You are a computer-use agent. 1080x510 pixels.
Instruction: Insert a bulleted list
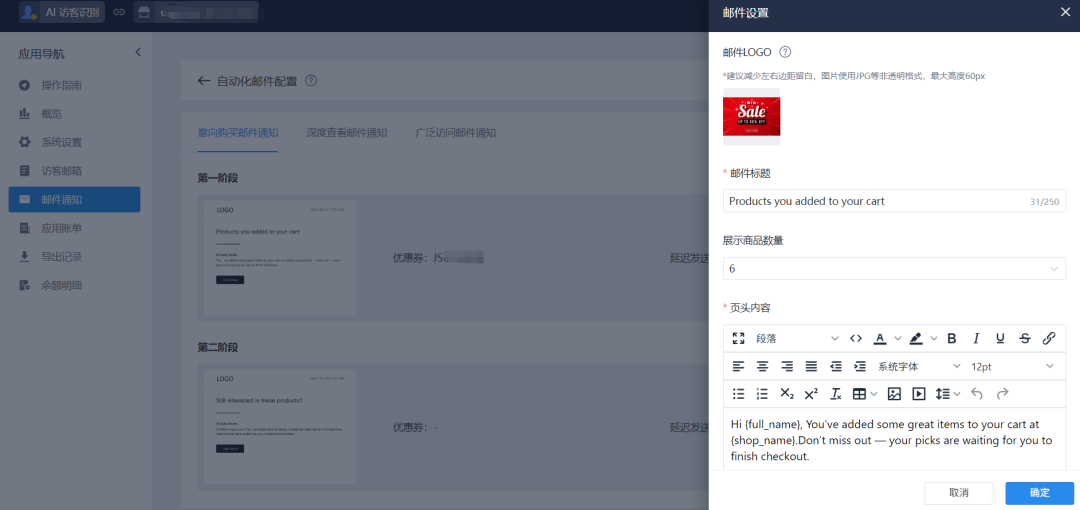(738, 394)
